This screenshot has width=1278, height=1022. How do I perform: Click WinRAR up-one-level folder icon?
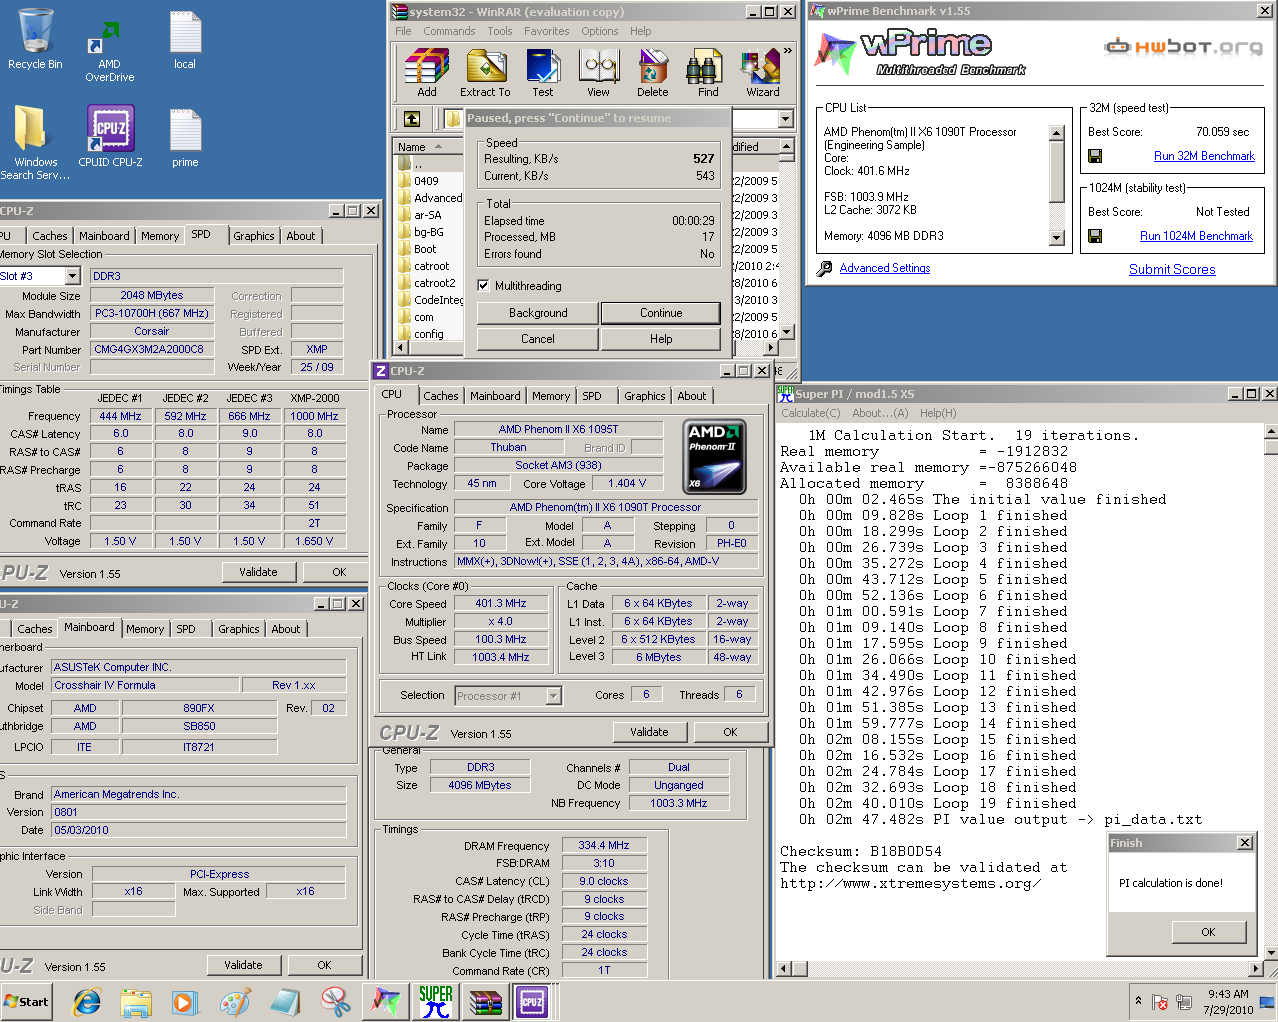[x=412, y=119]
